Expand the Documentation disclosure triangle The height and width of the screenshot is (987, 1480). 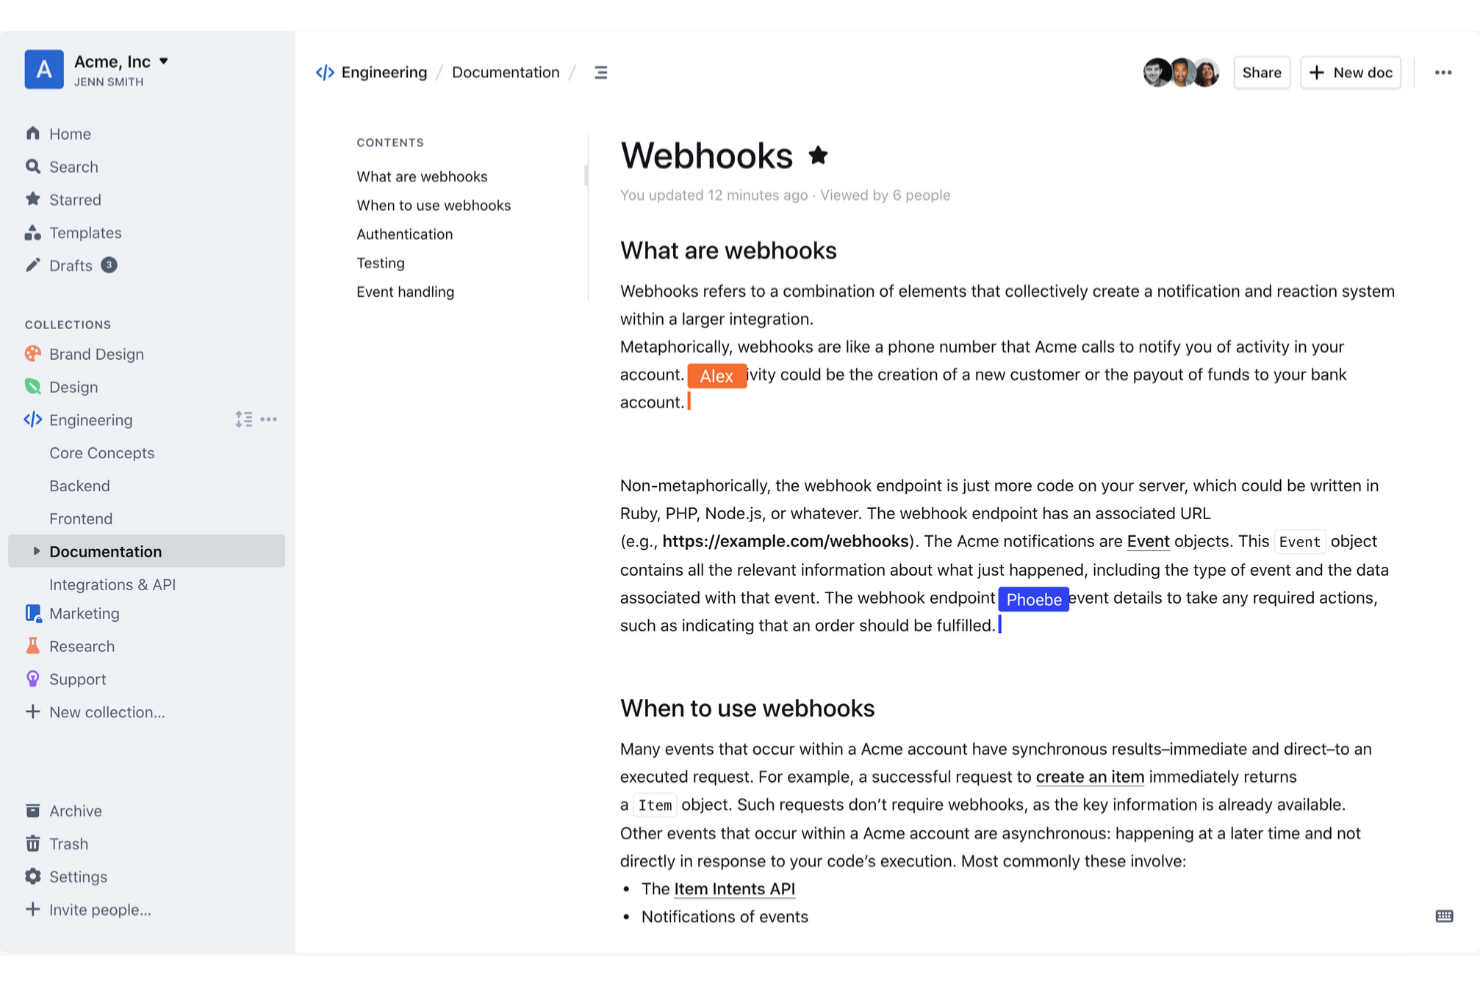coord(36,550)
